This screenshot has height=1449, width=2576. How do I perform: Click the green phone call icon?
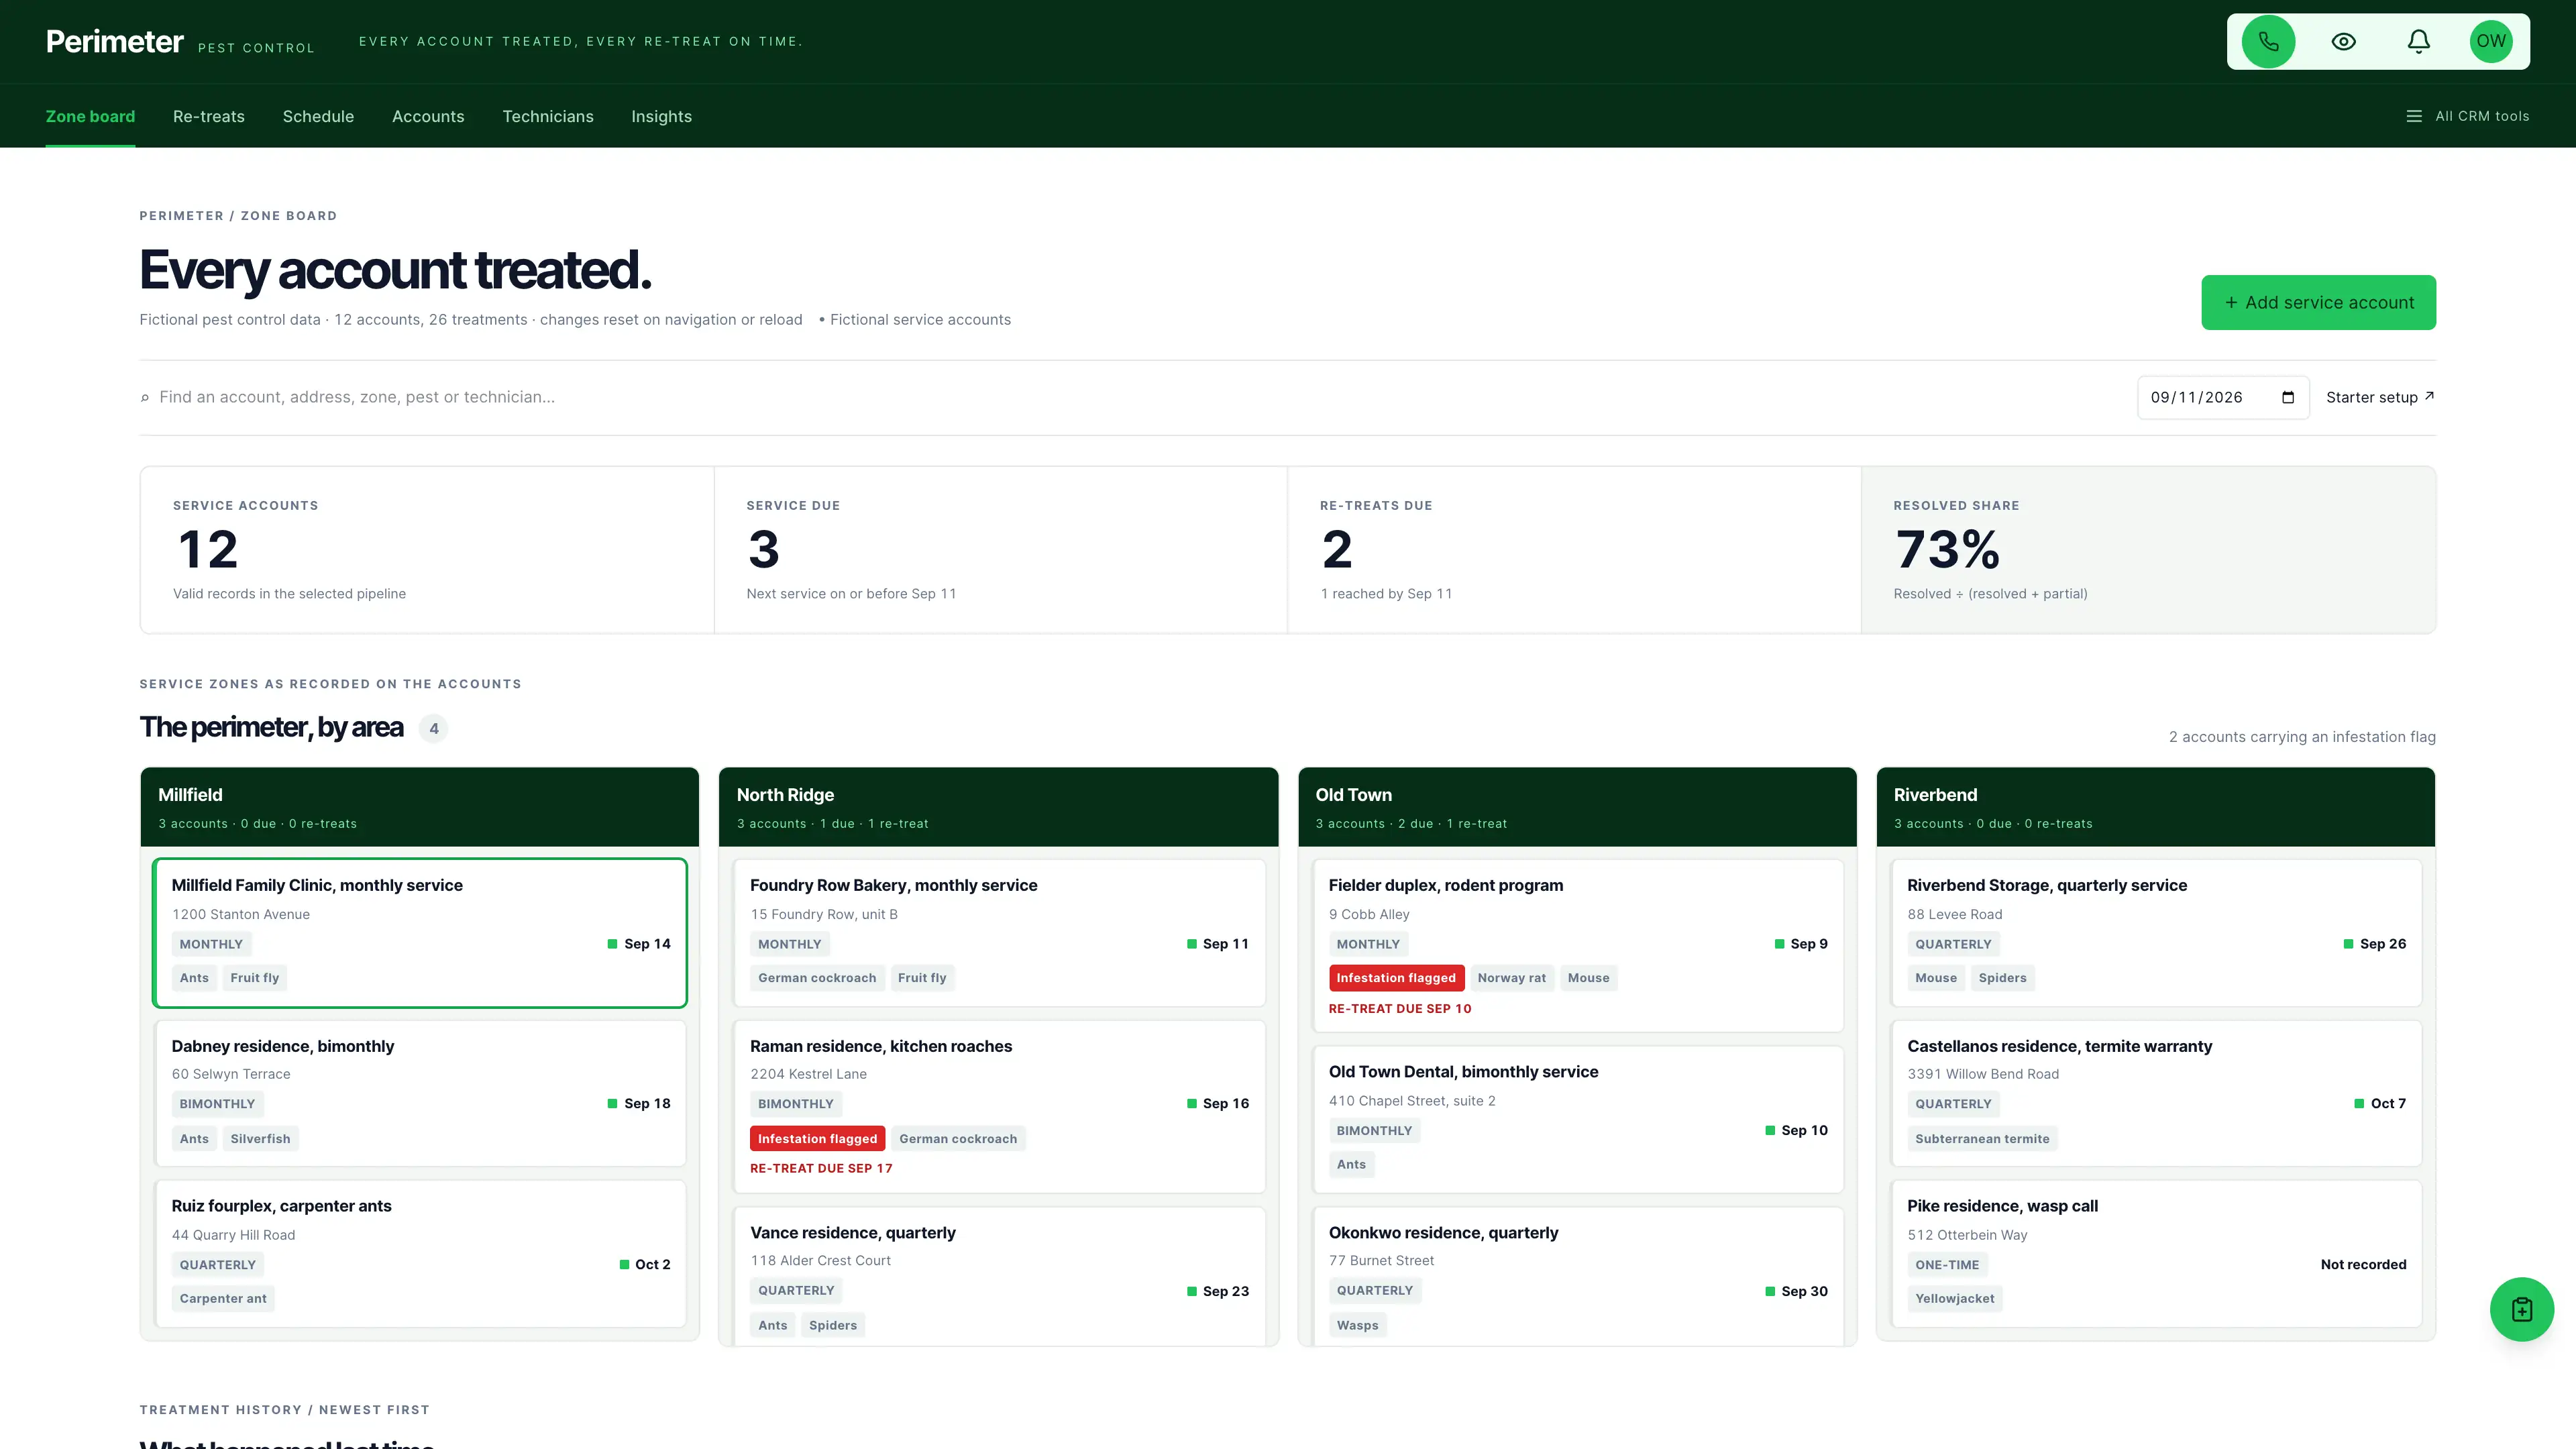point(2268,41)
